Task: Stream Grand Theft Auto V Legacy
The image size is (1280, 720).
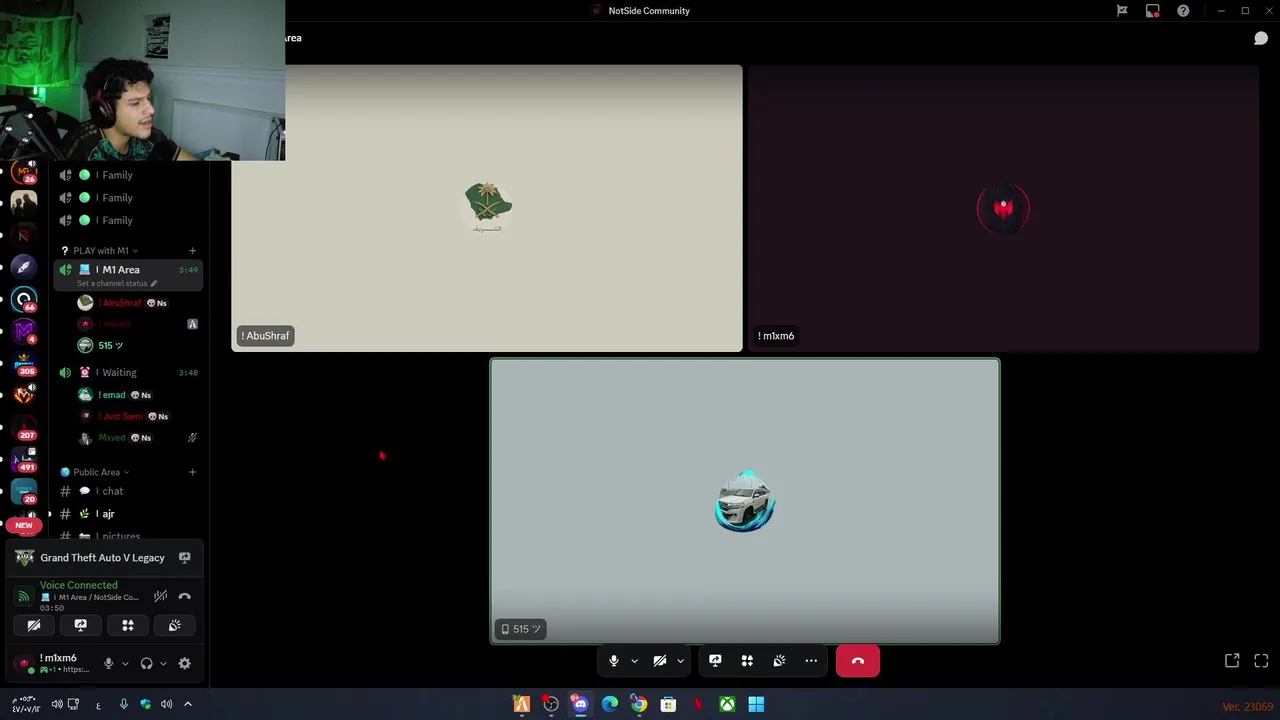Action: pyautogui.click(x=184, y=558)
